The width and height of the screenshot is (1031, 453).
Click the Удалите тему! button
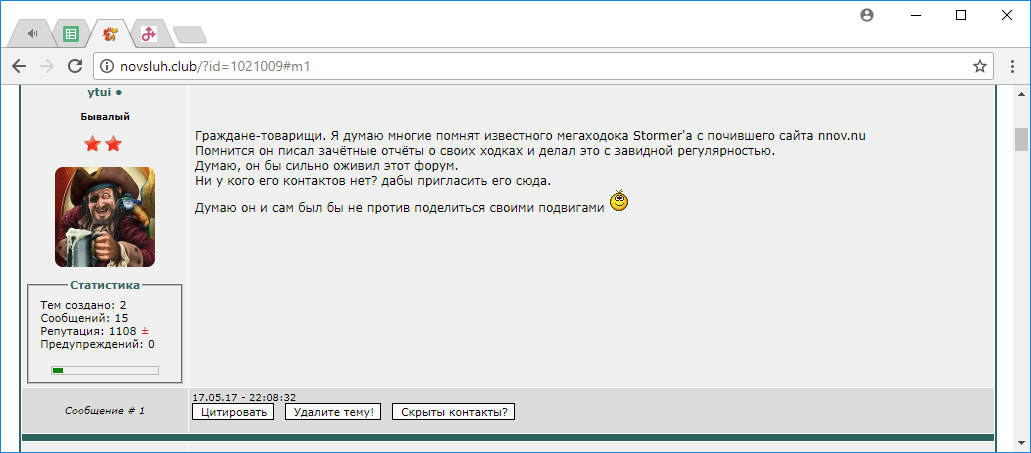333,412
